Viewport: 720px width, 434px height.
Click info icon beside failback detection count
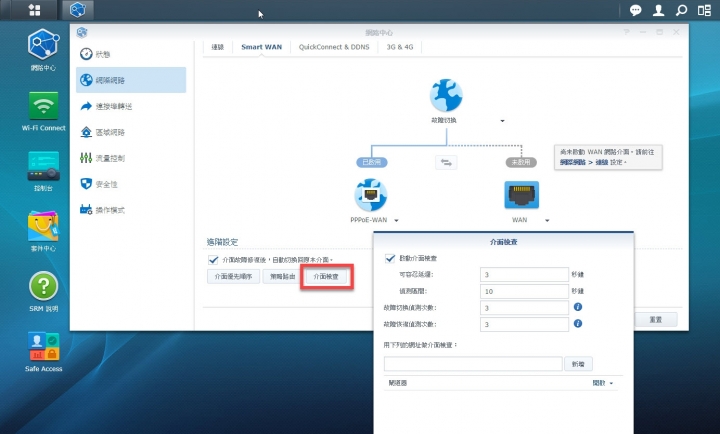578,324
